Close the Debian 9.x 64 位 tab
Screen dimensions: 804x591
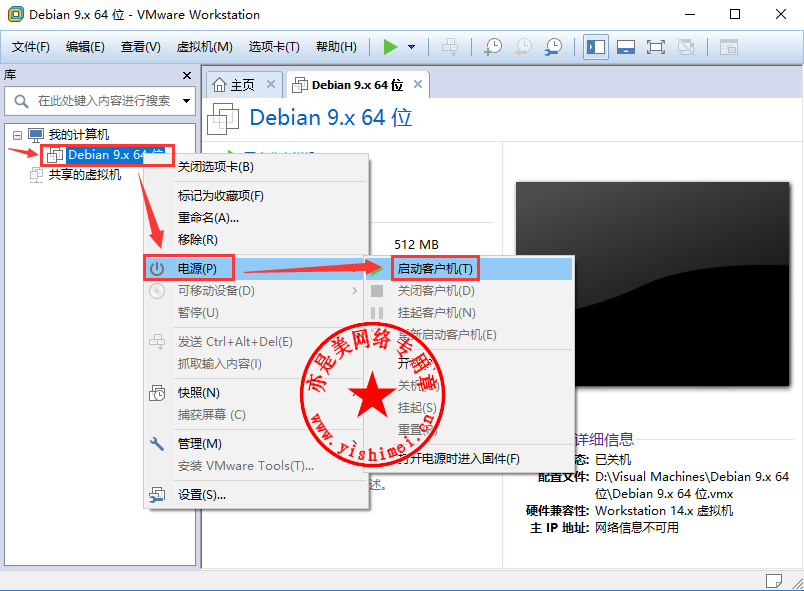[x=418, y=84]
